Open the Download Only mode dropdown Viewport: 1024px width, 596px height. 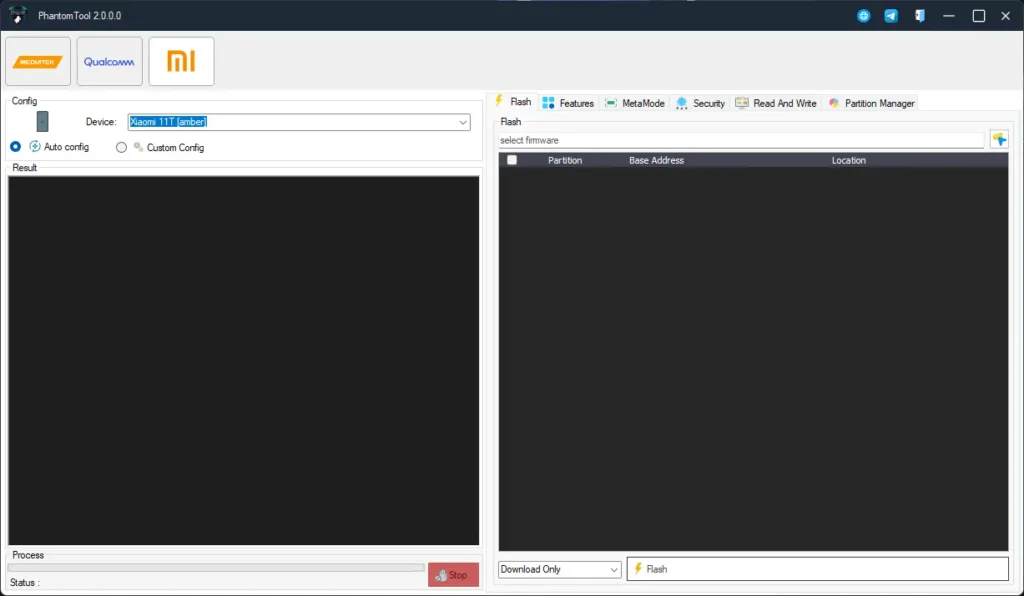tap(560, 569)
